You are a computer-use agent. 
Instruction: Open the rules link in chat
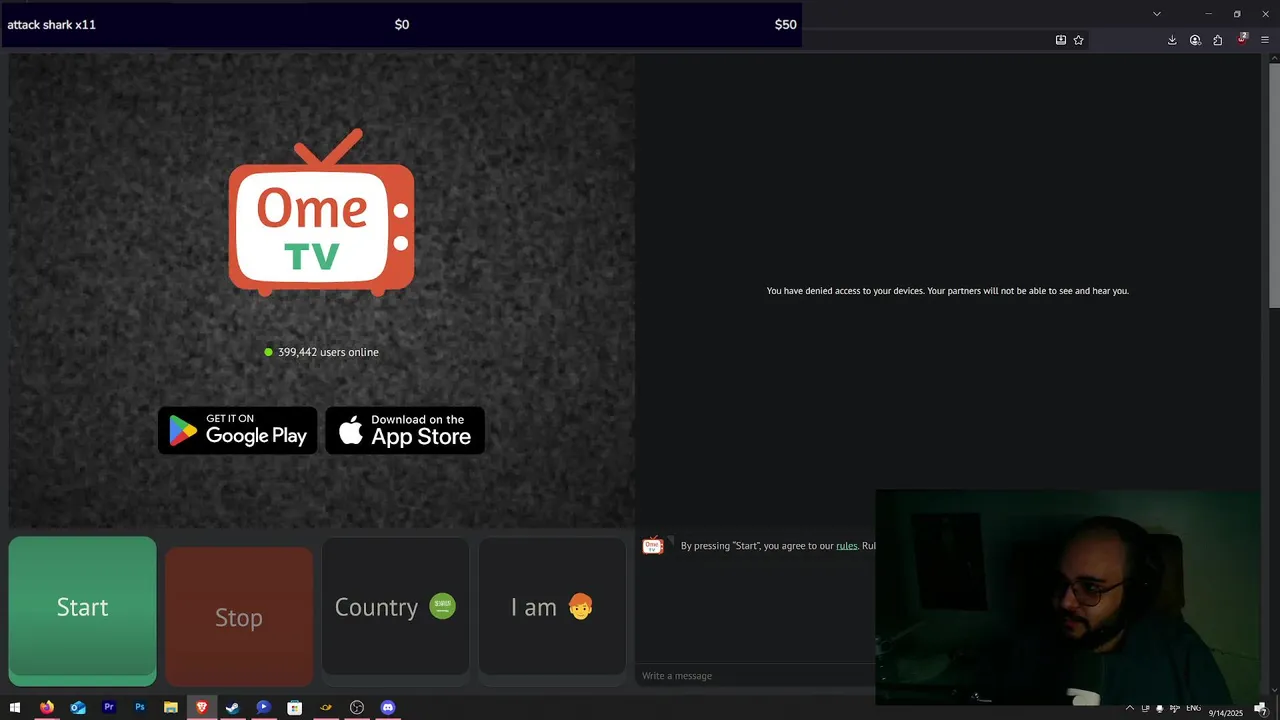tap(846, 546)
